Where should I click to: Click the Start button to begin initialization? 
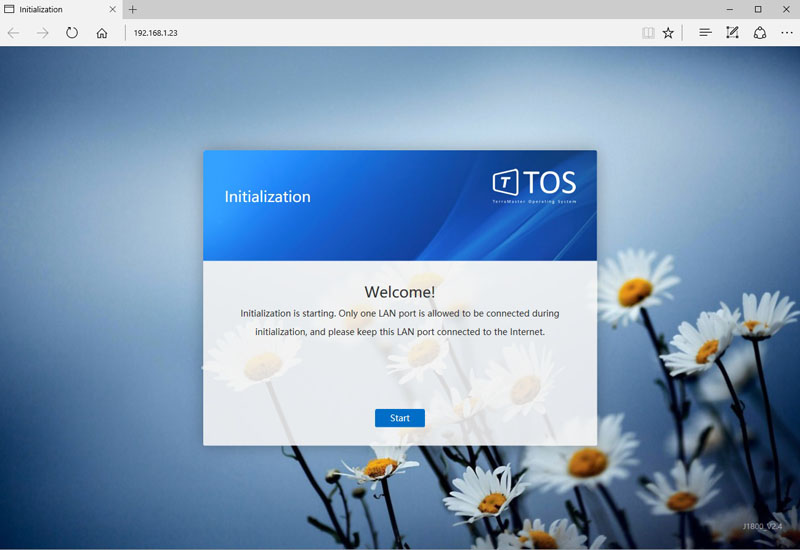399,418
